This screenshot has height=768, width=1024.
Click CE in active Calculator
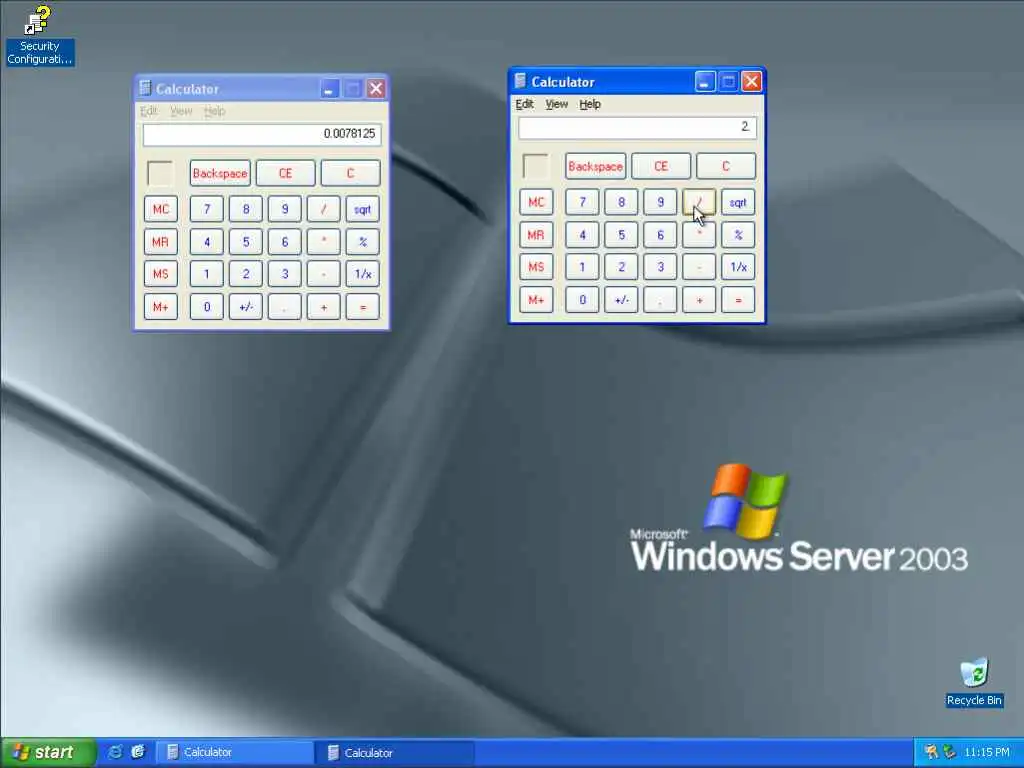point(661,167)
